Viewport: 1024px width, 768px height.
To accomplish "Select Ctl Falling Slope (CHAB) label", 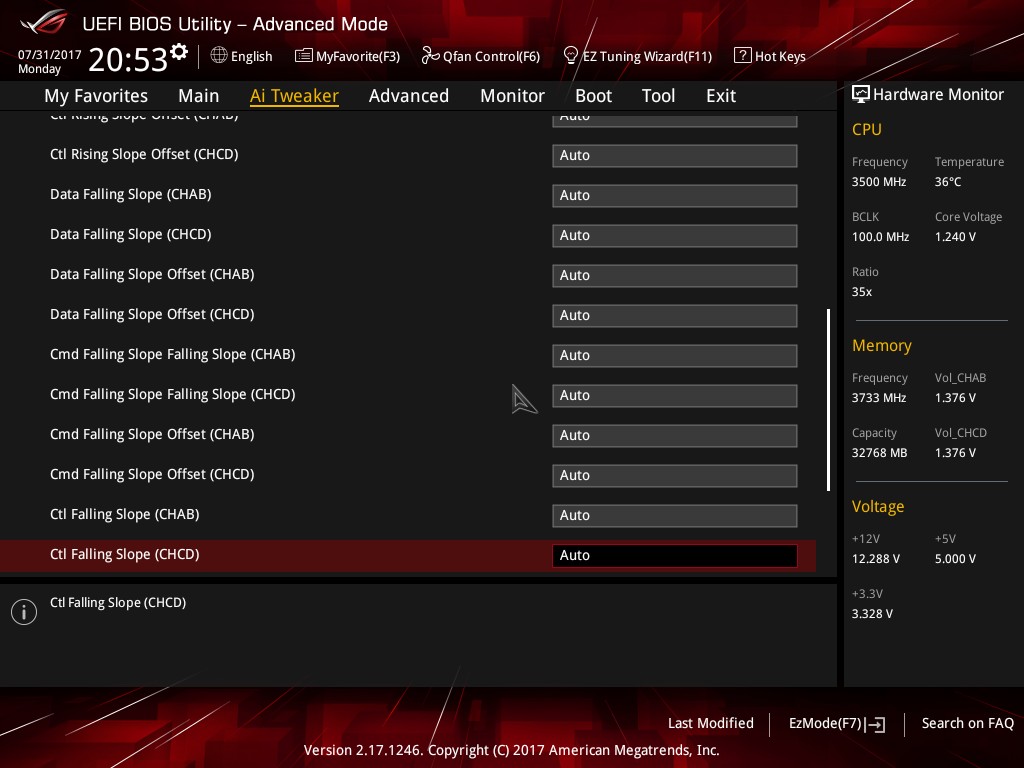I will [125, 515].
